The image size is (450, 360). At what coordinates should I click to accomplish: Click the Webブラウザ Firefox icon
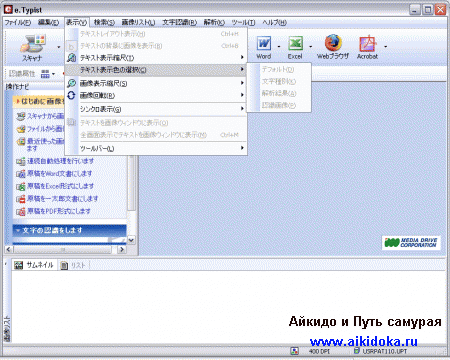click(x=333, y=47)
